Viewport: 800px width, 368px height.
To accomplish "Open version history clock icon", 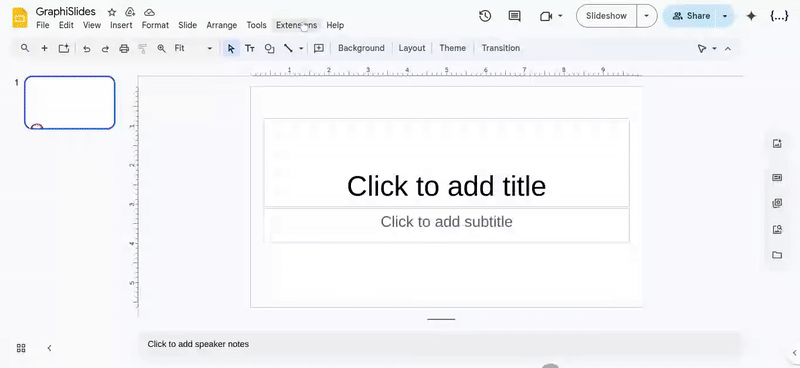I will coord(485,16).
